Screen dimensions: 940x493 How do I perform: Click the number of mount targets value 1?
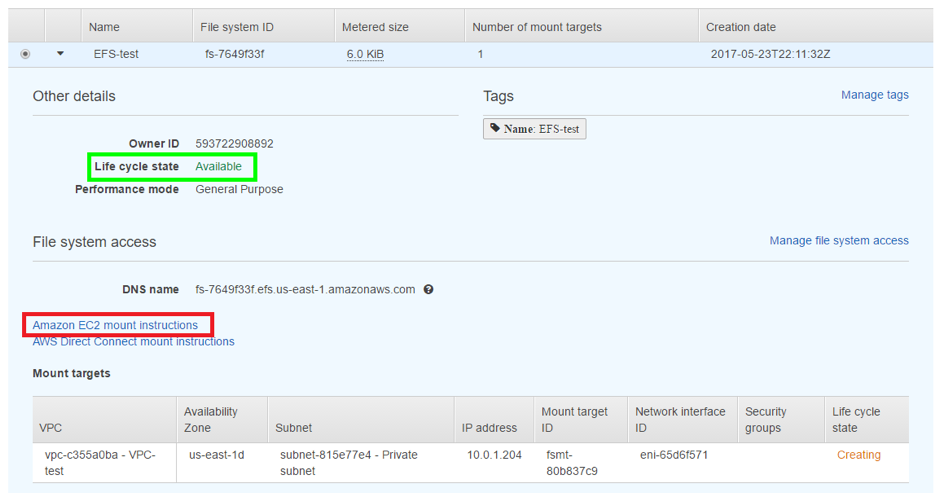click(x=480, y=54)
